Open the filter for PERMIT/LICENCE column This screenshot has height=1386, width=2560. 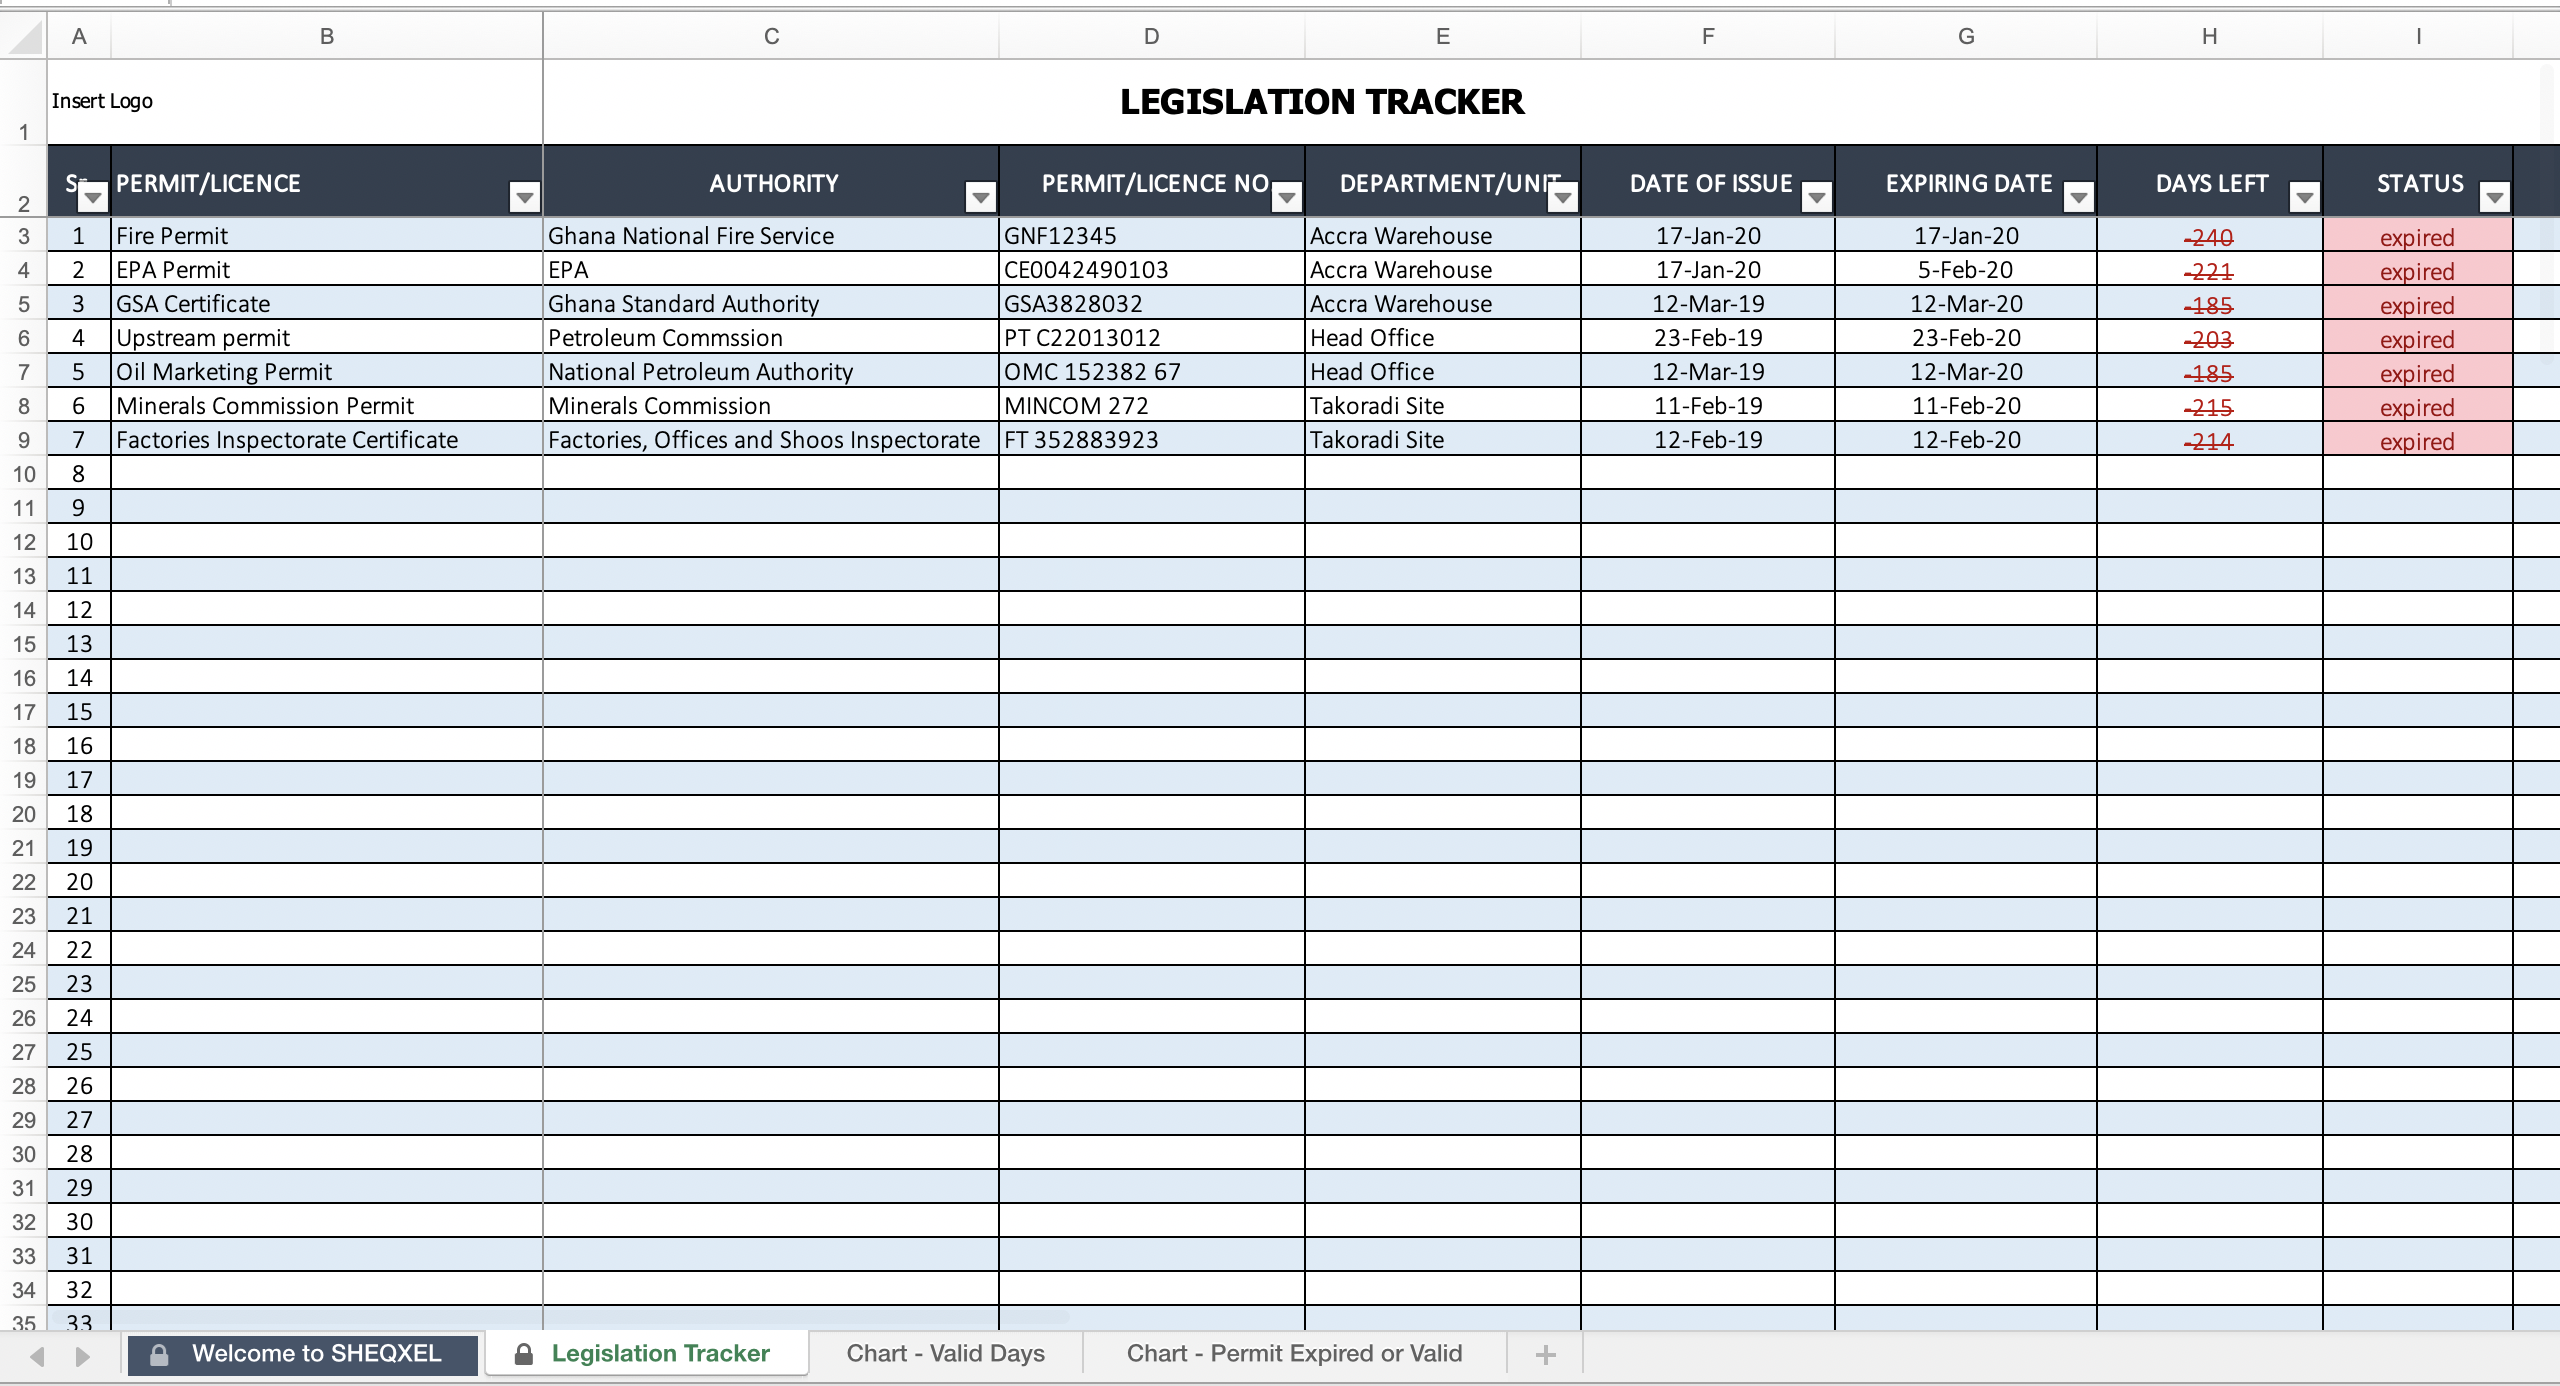(524, 197)
